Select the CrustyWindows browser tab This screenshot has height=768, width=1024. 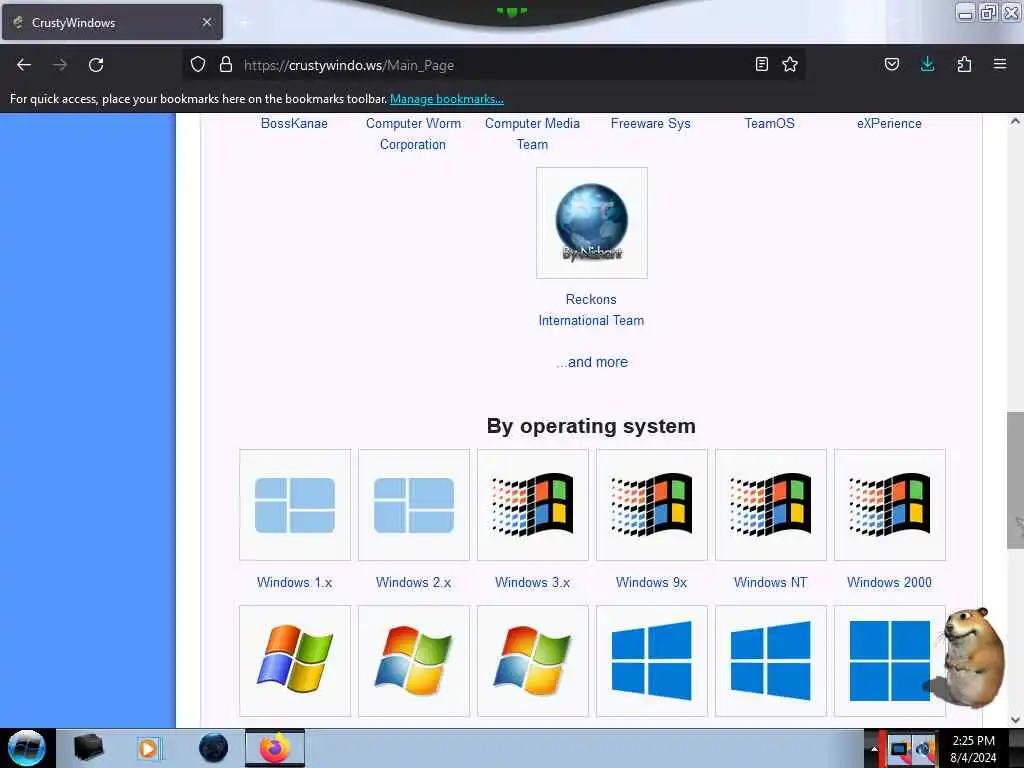pos(112,22)
